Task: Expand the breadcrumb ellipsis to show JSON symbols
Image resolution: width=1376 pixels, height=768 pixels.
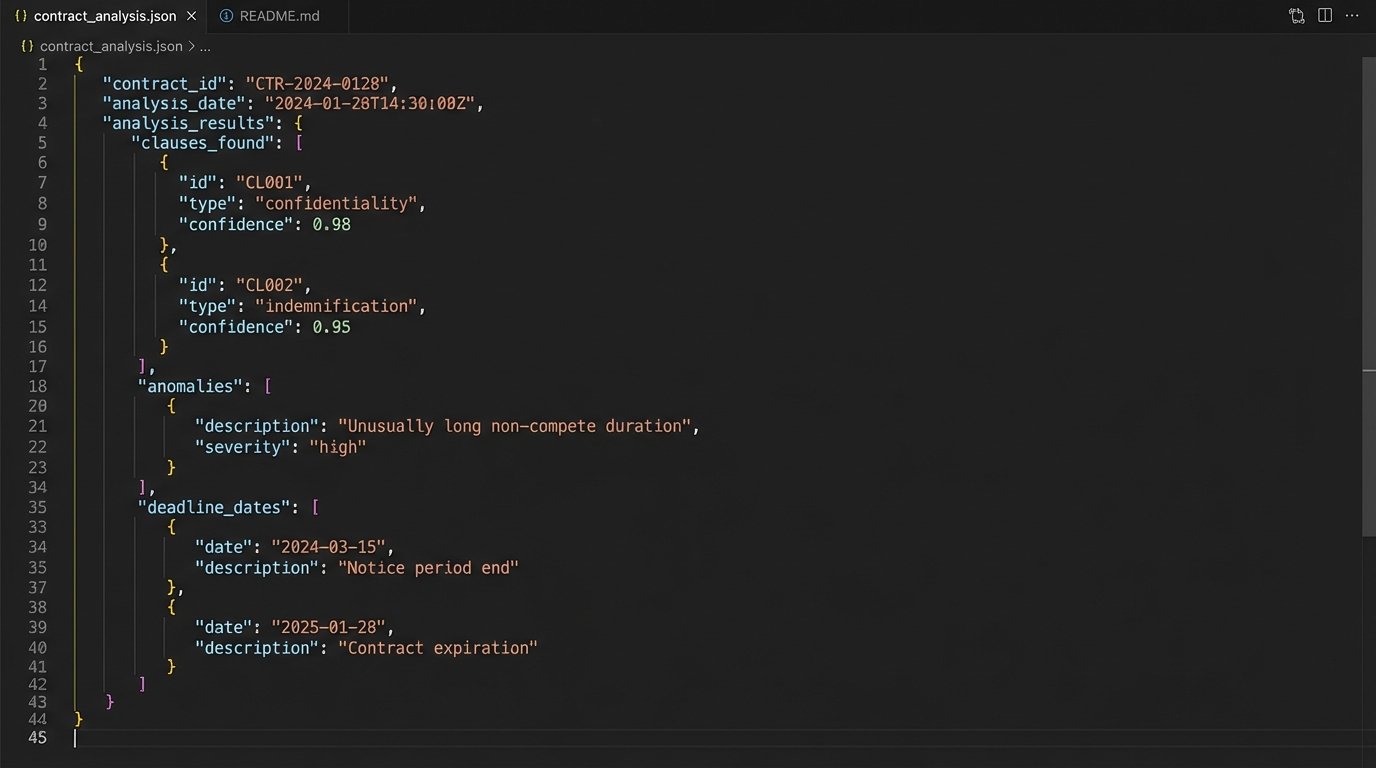Action: point(204,46)
